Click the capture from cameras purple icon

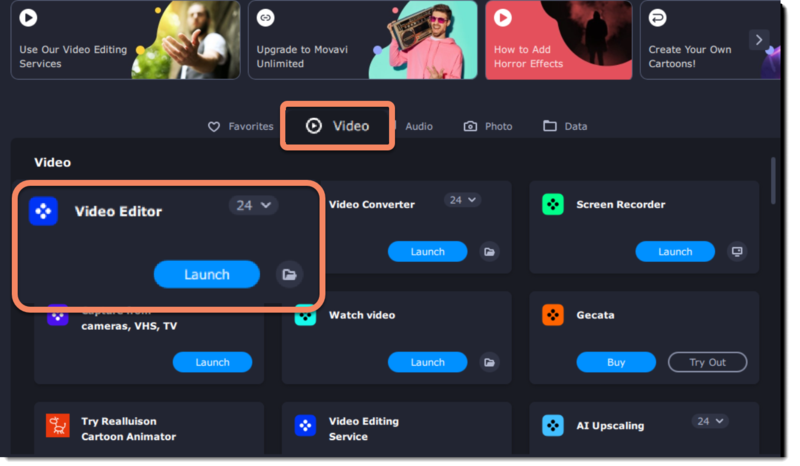[x=58, y=316]
